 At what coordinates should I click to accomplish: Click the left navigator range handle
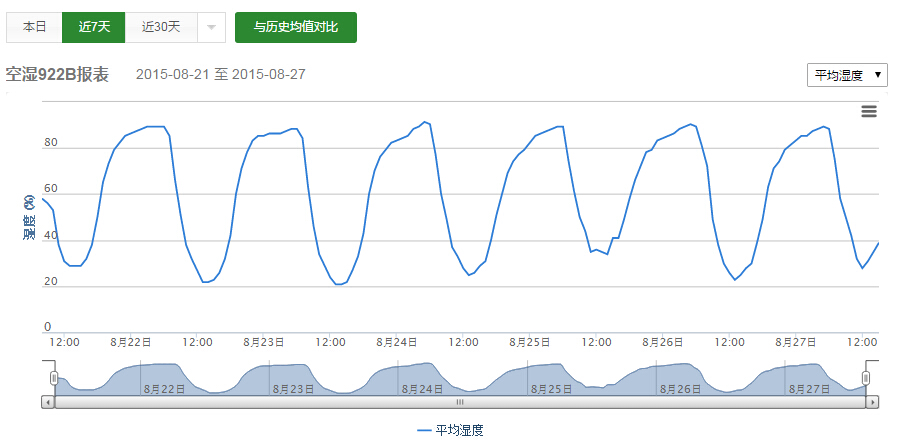tap(55, 378)
